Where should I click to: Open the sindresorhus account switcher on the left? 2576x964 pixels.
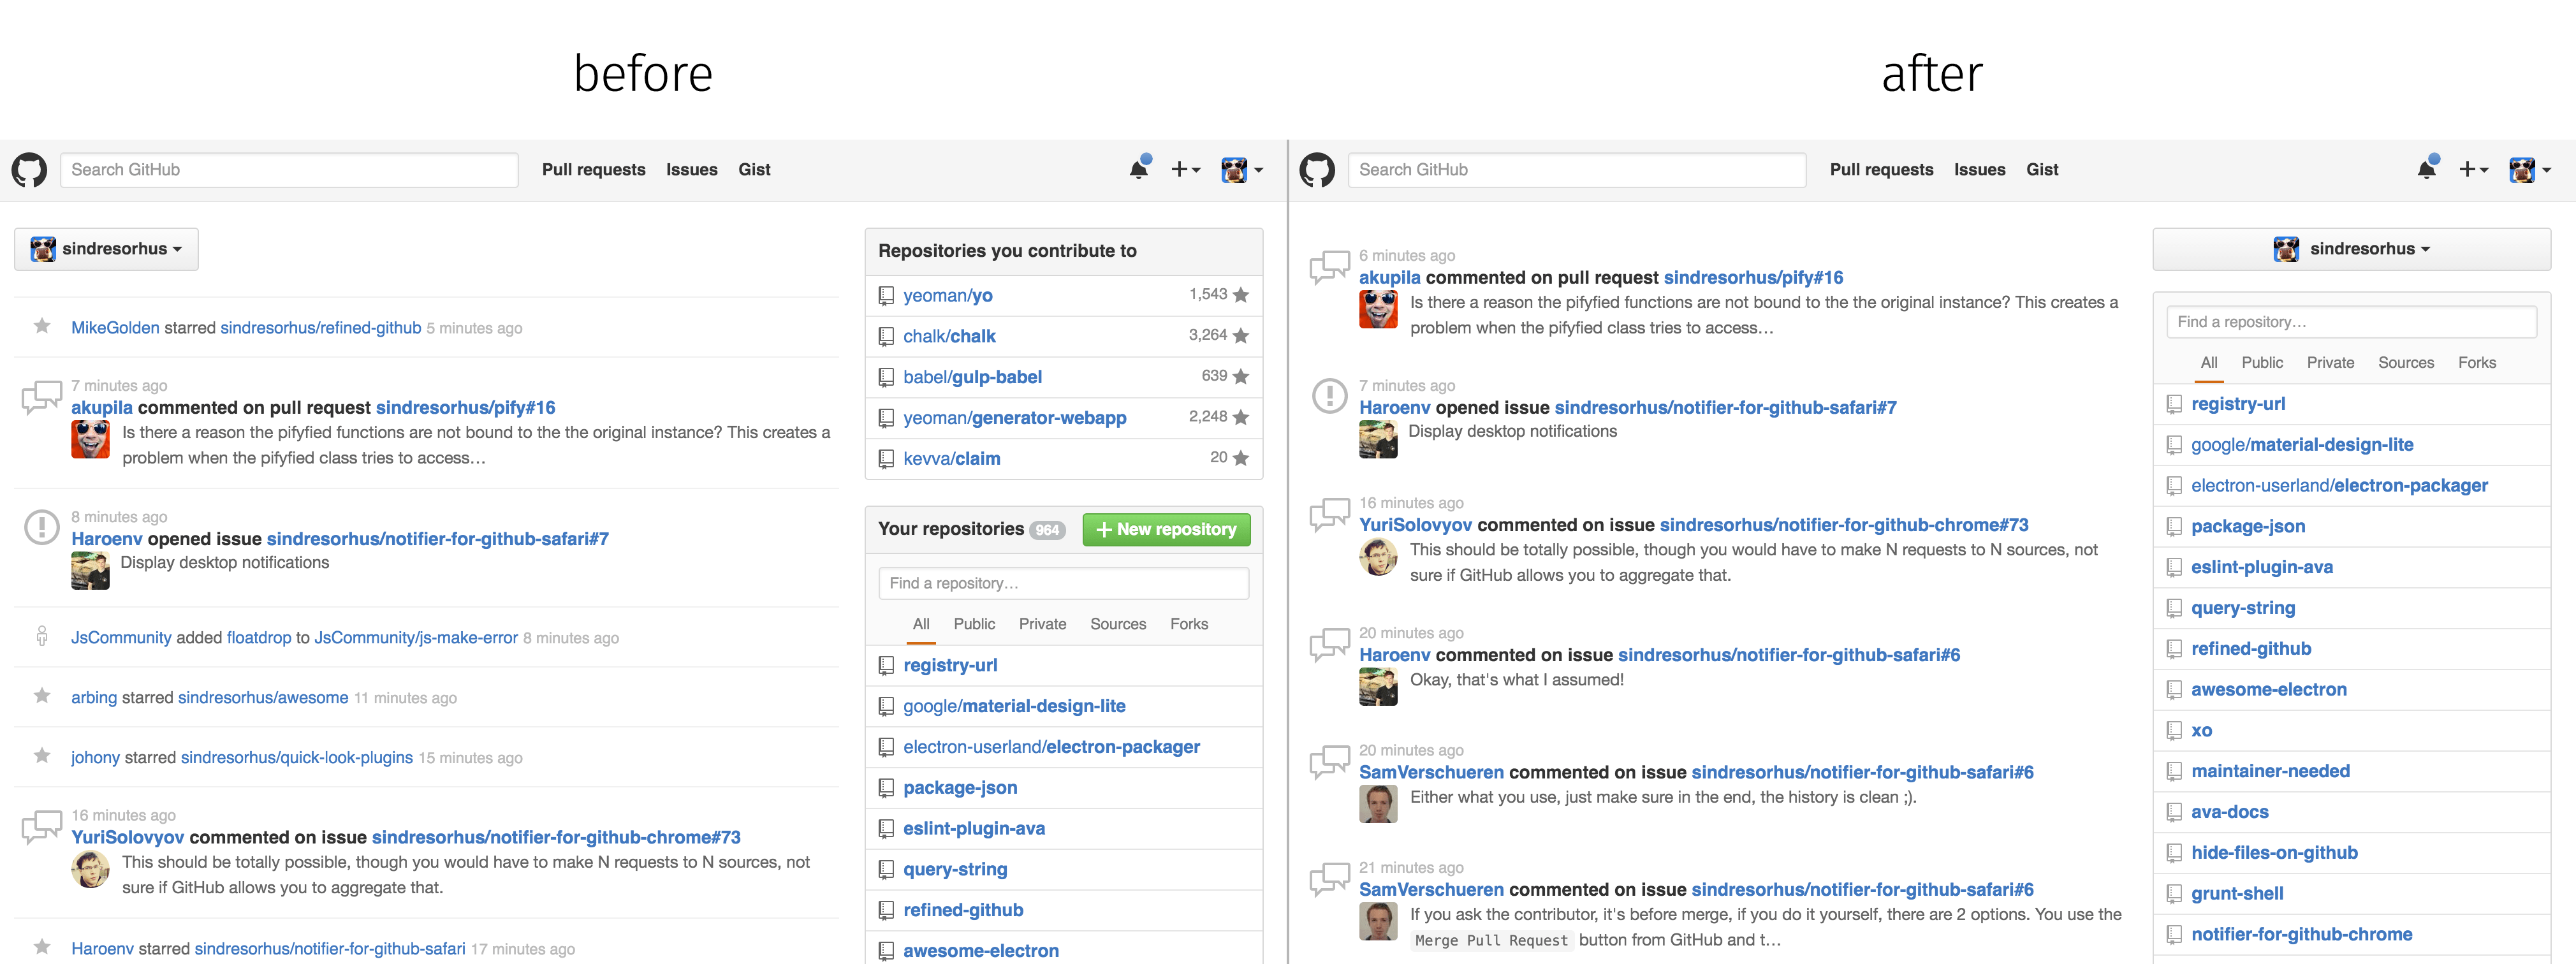click(106, 249)
